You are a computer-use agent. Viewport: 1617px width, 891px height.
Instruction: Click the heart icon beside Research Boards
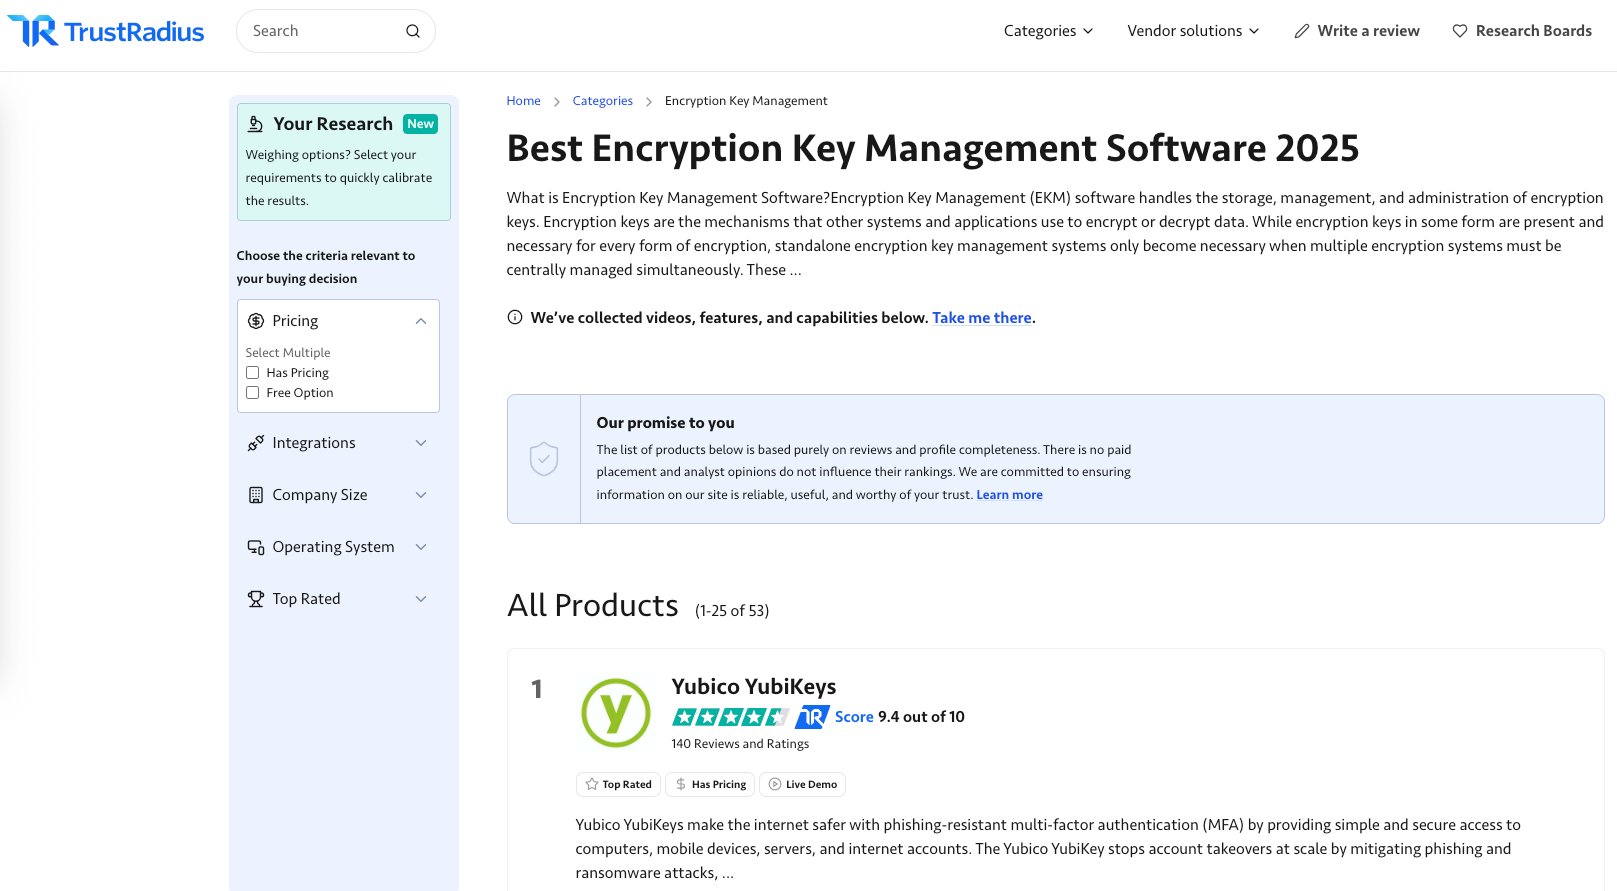click(1460, 31)
